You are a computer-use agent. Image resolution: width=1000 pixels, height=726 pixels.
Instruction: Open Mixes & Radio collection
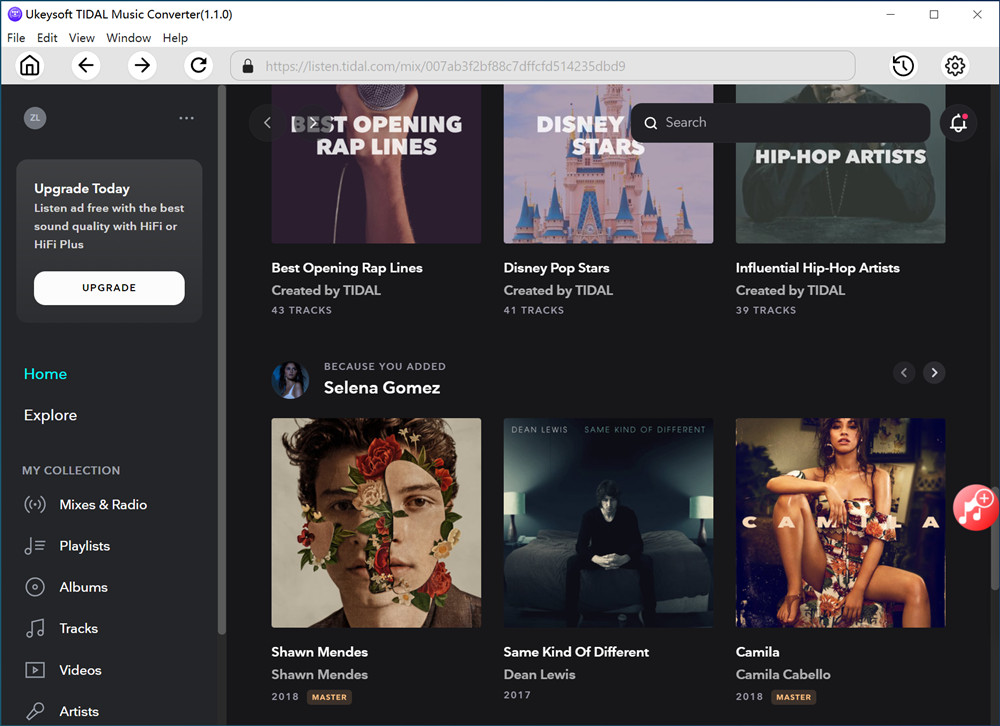[103, 505]
